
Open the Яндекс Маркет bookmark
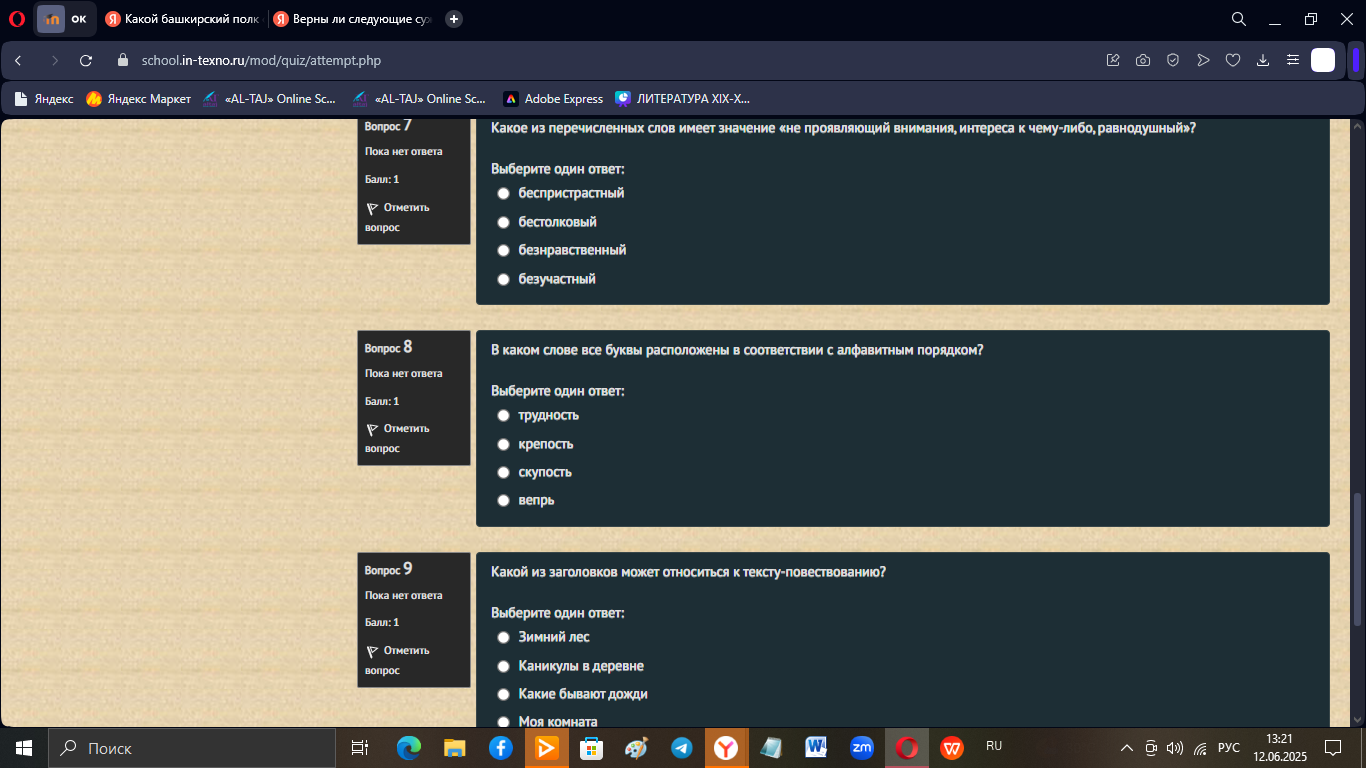click(x=138, y=99)
